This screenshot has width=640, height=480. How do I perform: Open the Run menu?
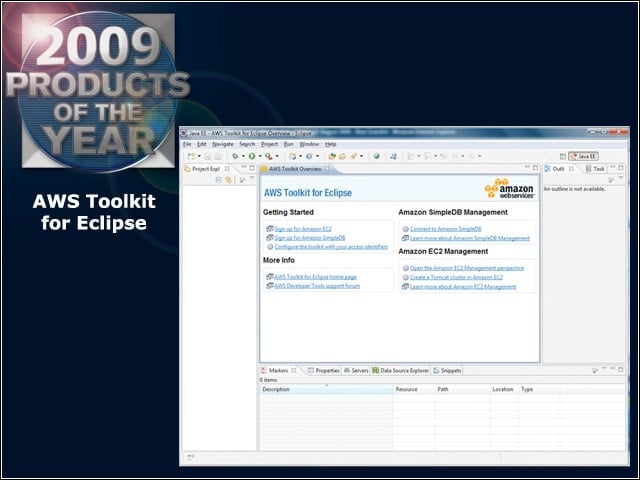click(x=289, y=144)
